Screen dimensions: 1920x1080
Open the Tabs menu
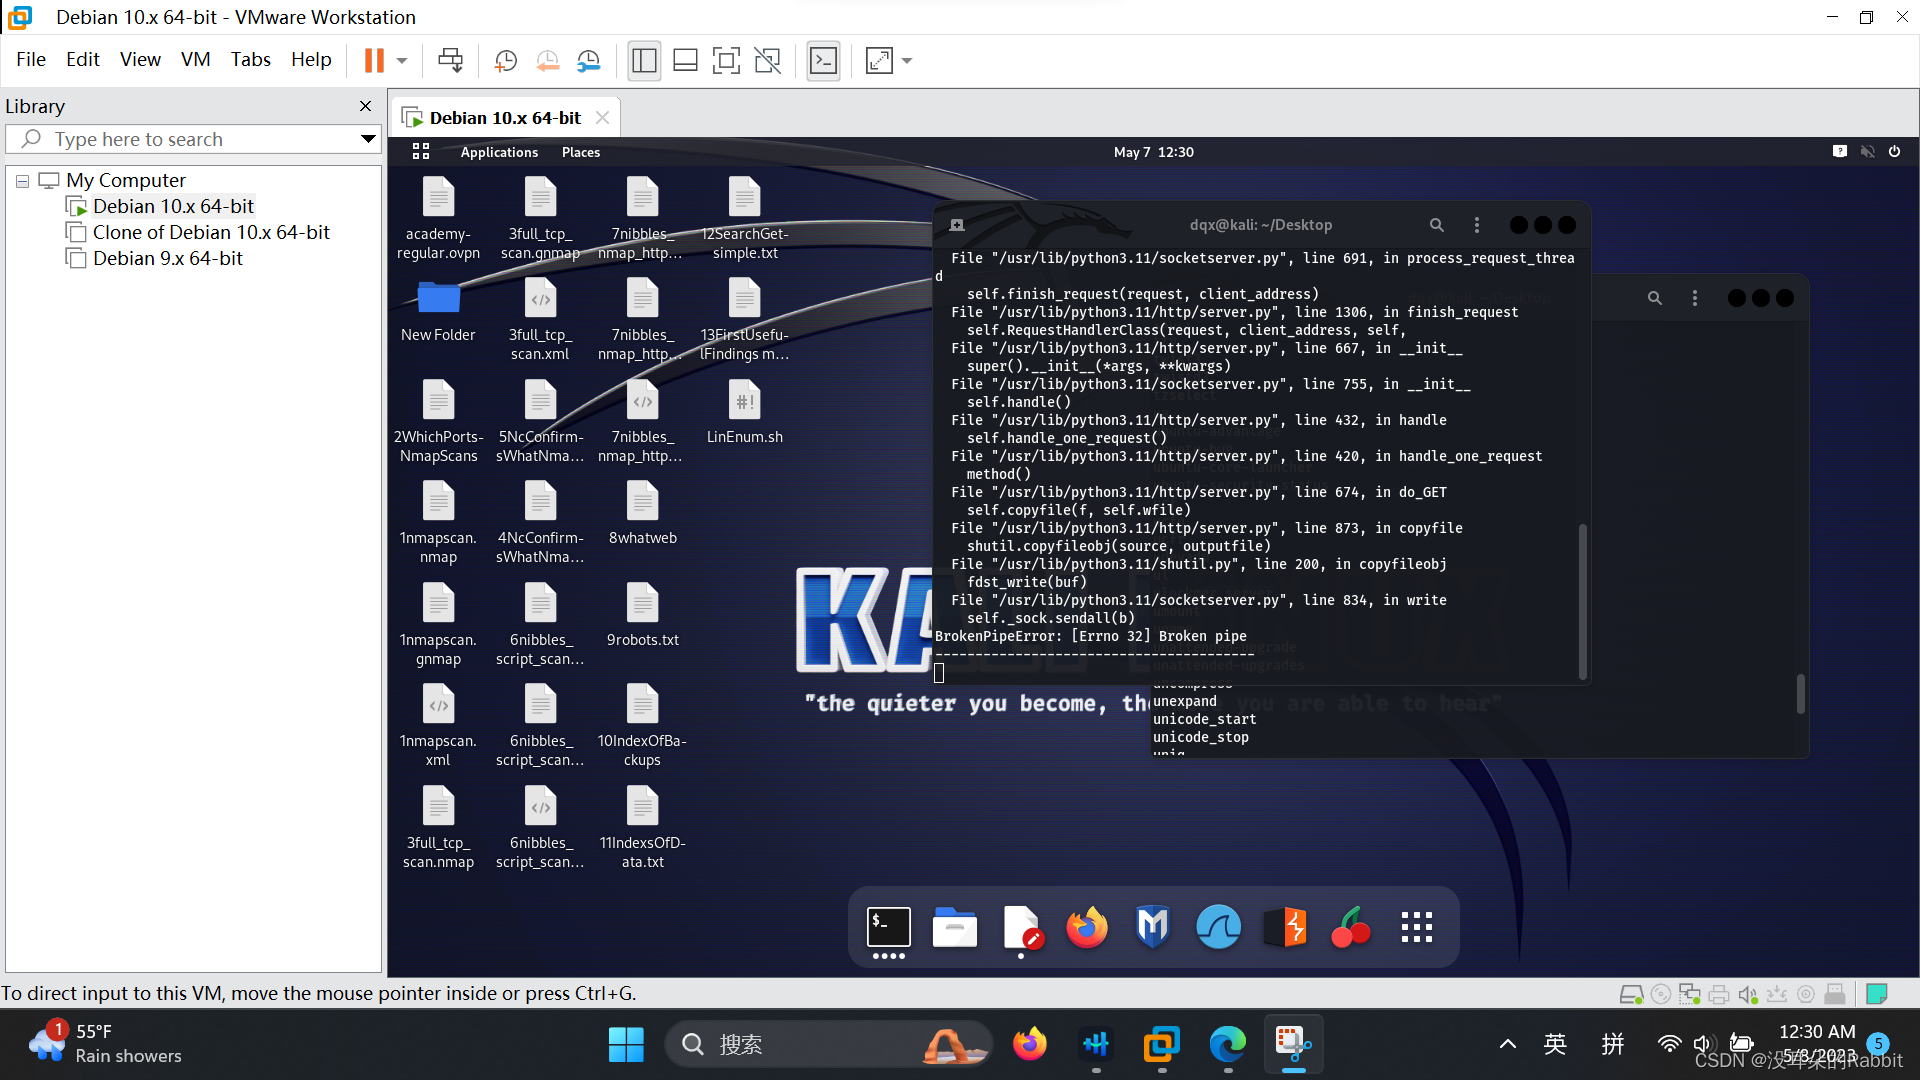(x=250, y=59)
